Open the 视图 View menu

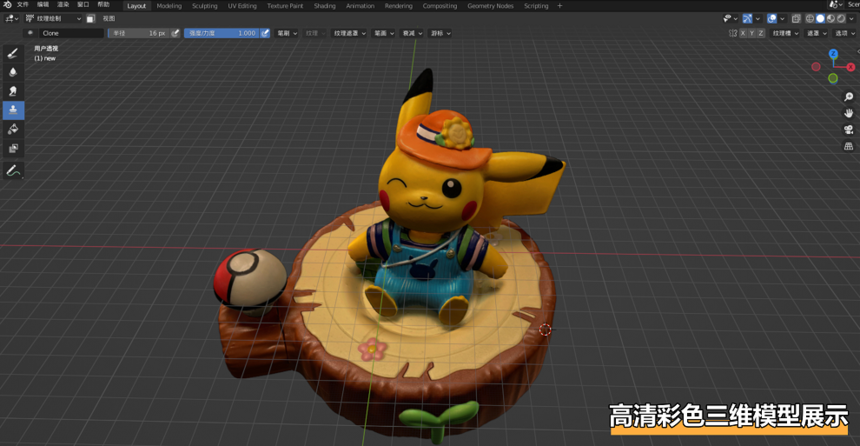(109, 19)
